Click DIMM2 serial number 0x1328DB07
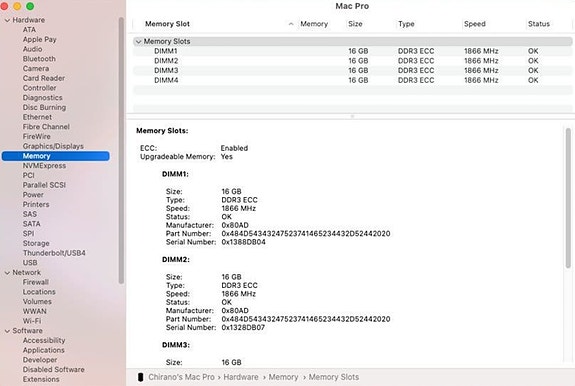 243,328
